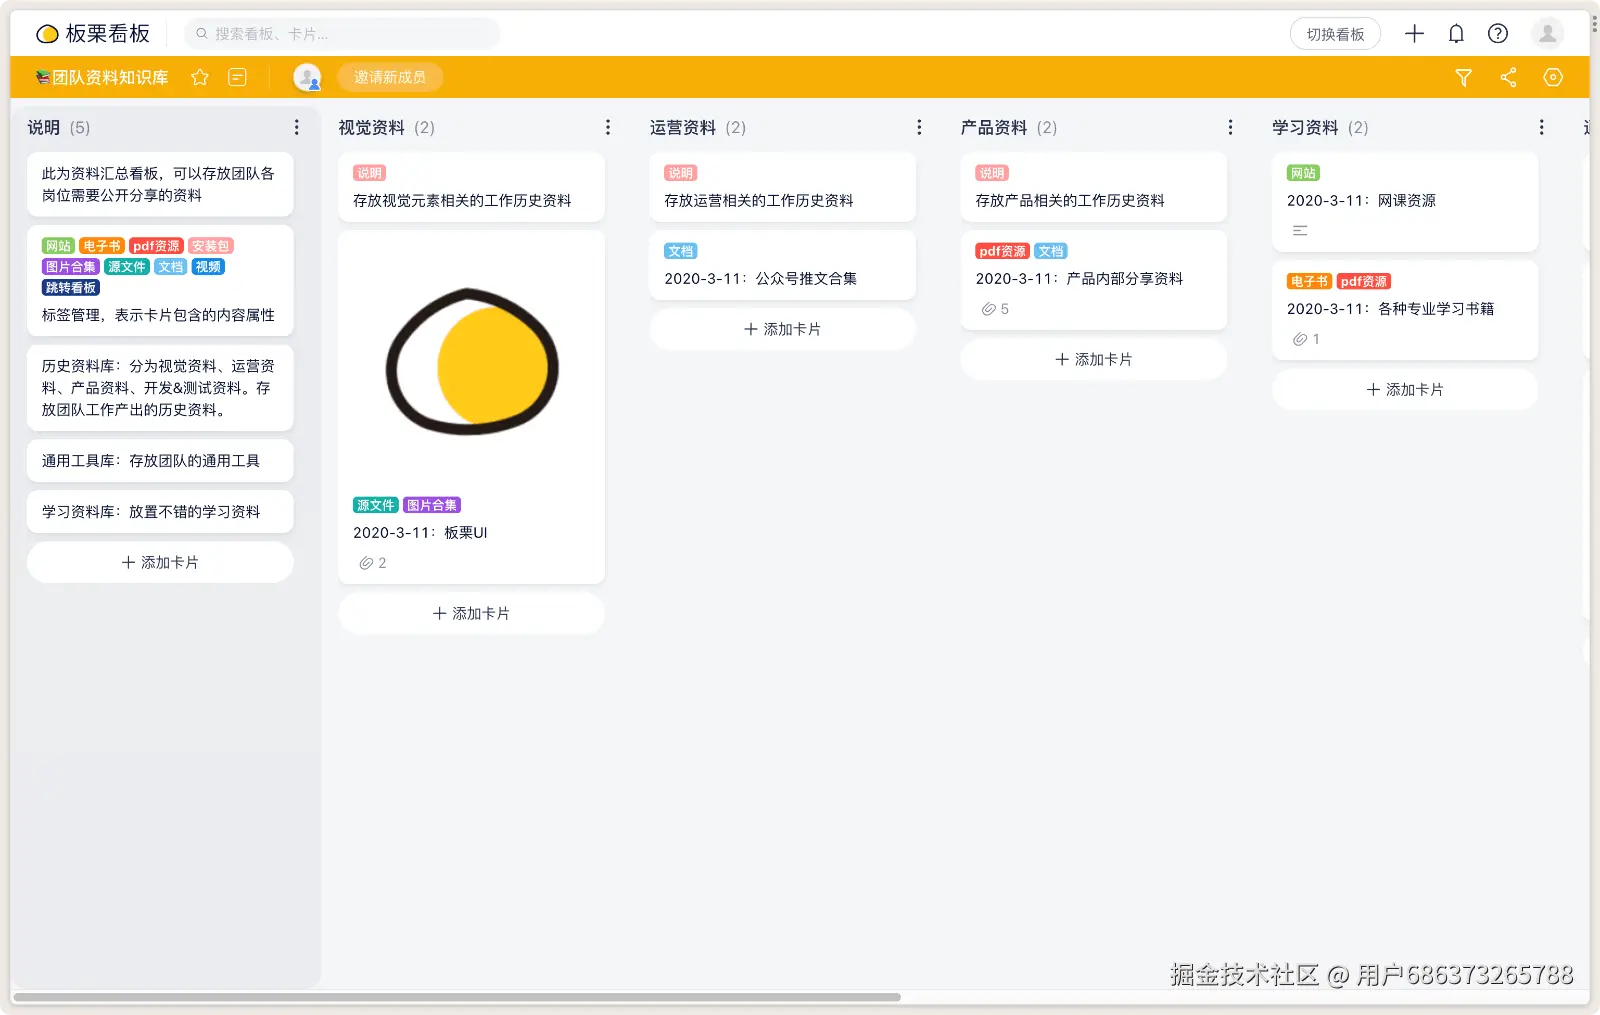Click the horizontal scrollbar at bottom
1600x1015 pixels.
[x=457, y=997]
